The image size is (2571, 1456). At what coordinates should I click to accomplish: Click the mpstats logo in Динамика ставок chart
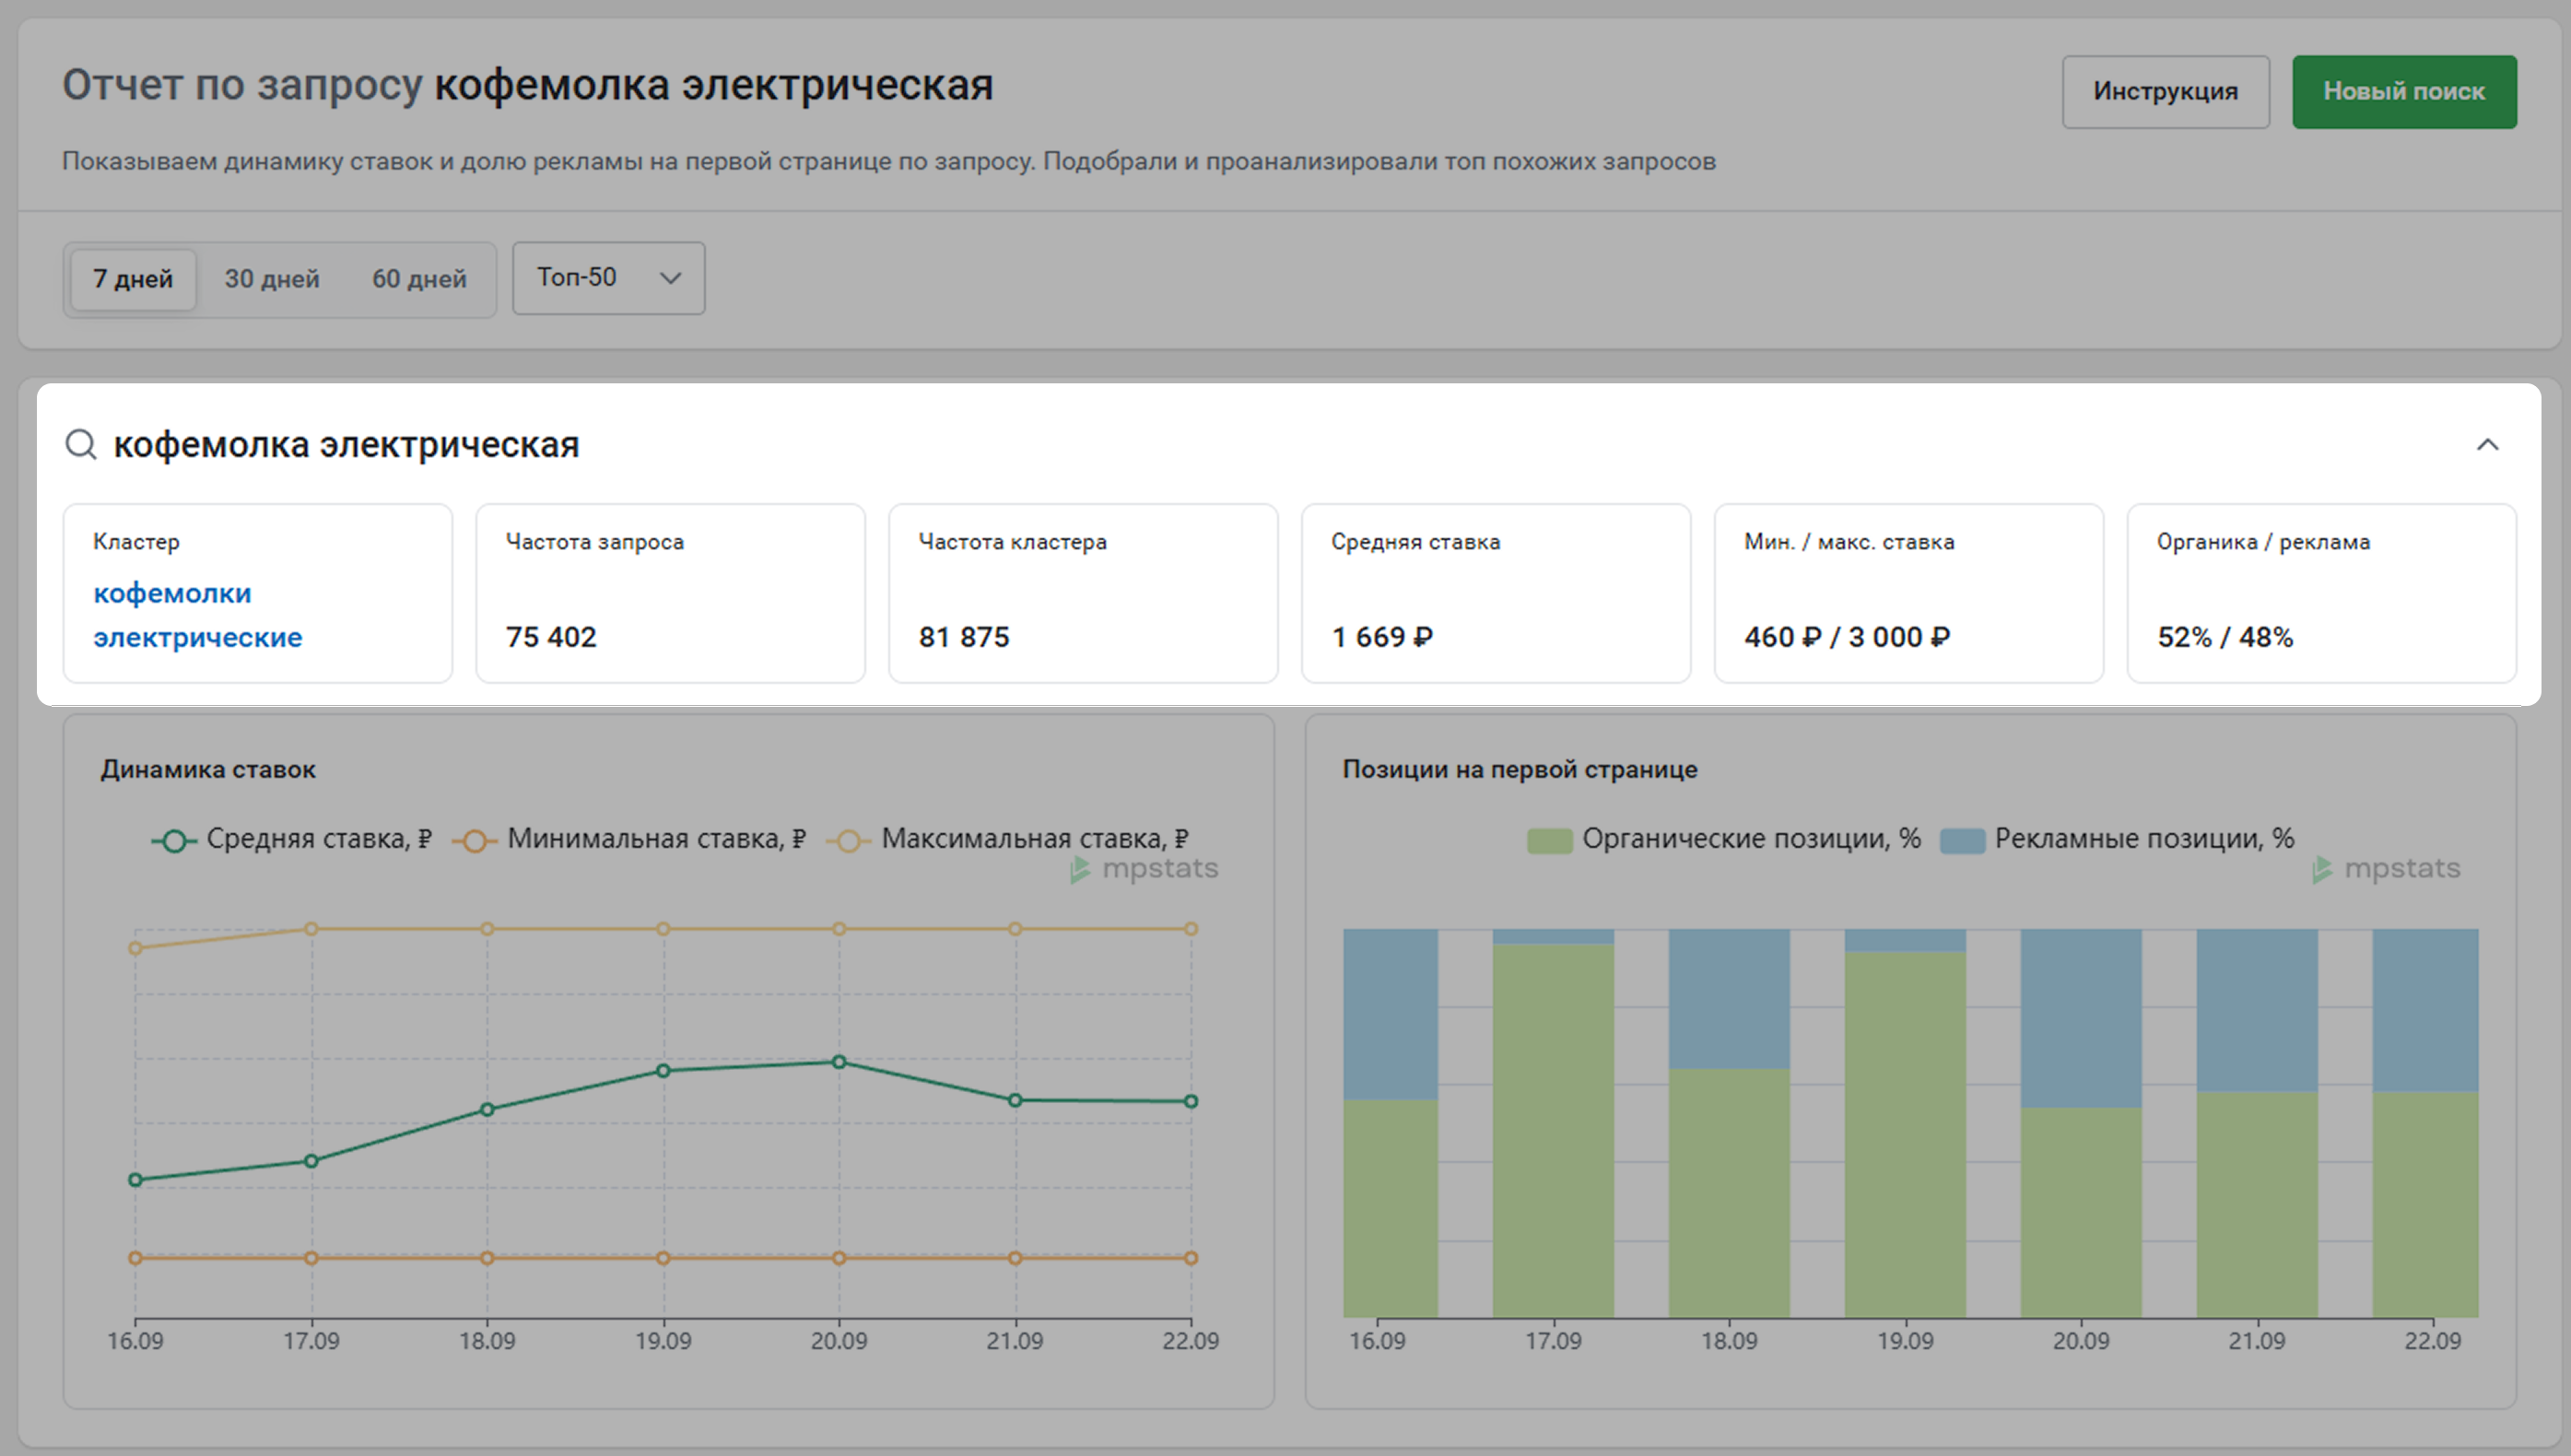1144,869
